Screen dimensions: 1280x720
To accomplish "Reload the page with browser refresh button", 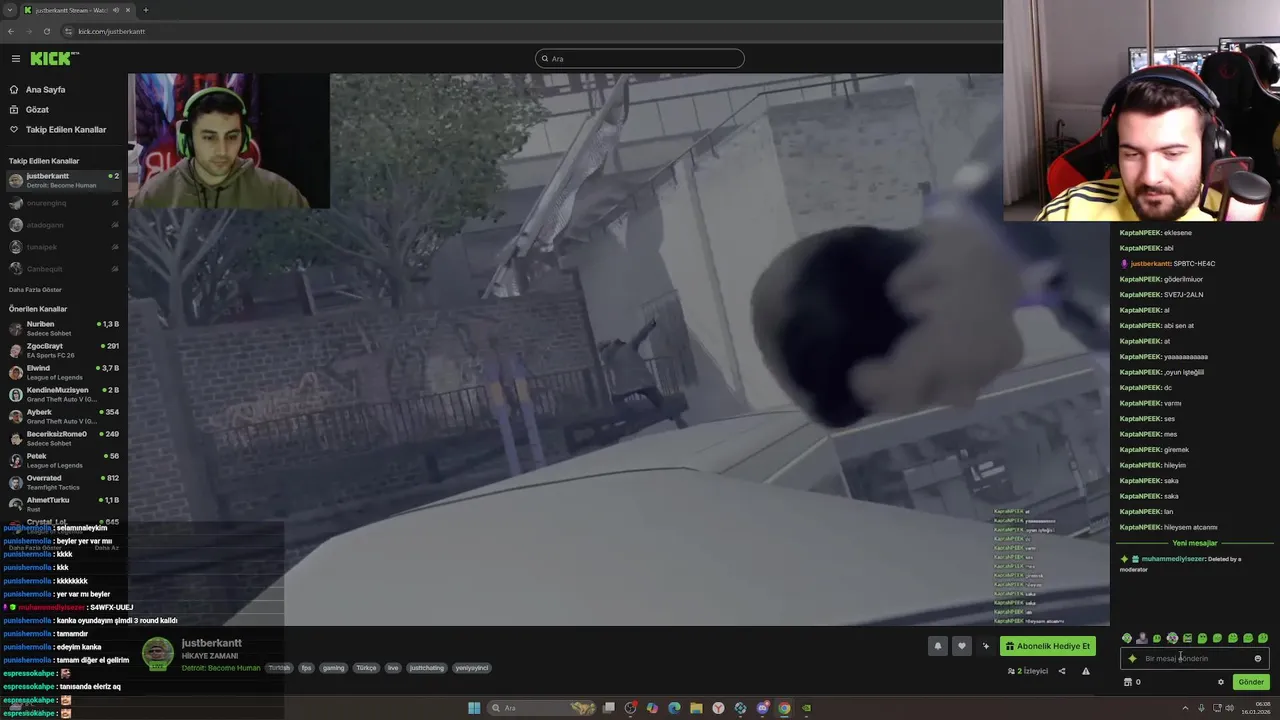I will [46, 31].
